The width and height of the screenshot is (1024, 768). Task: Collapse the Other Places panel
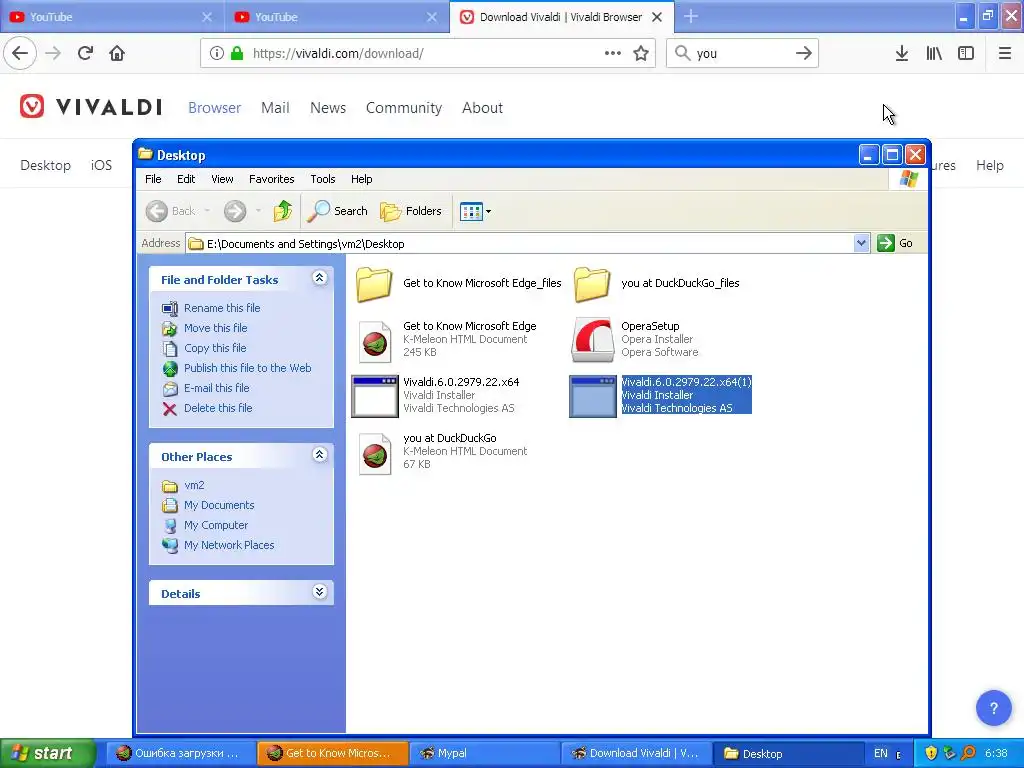[319, 455]
